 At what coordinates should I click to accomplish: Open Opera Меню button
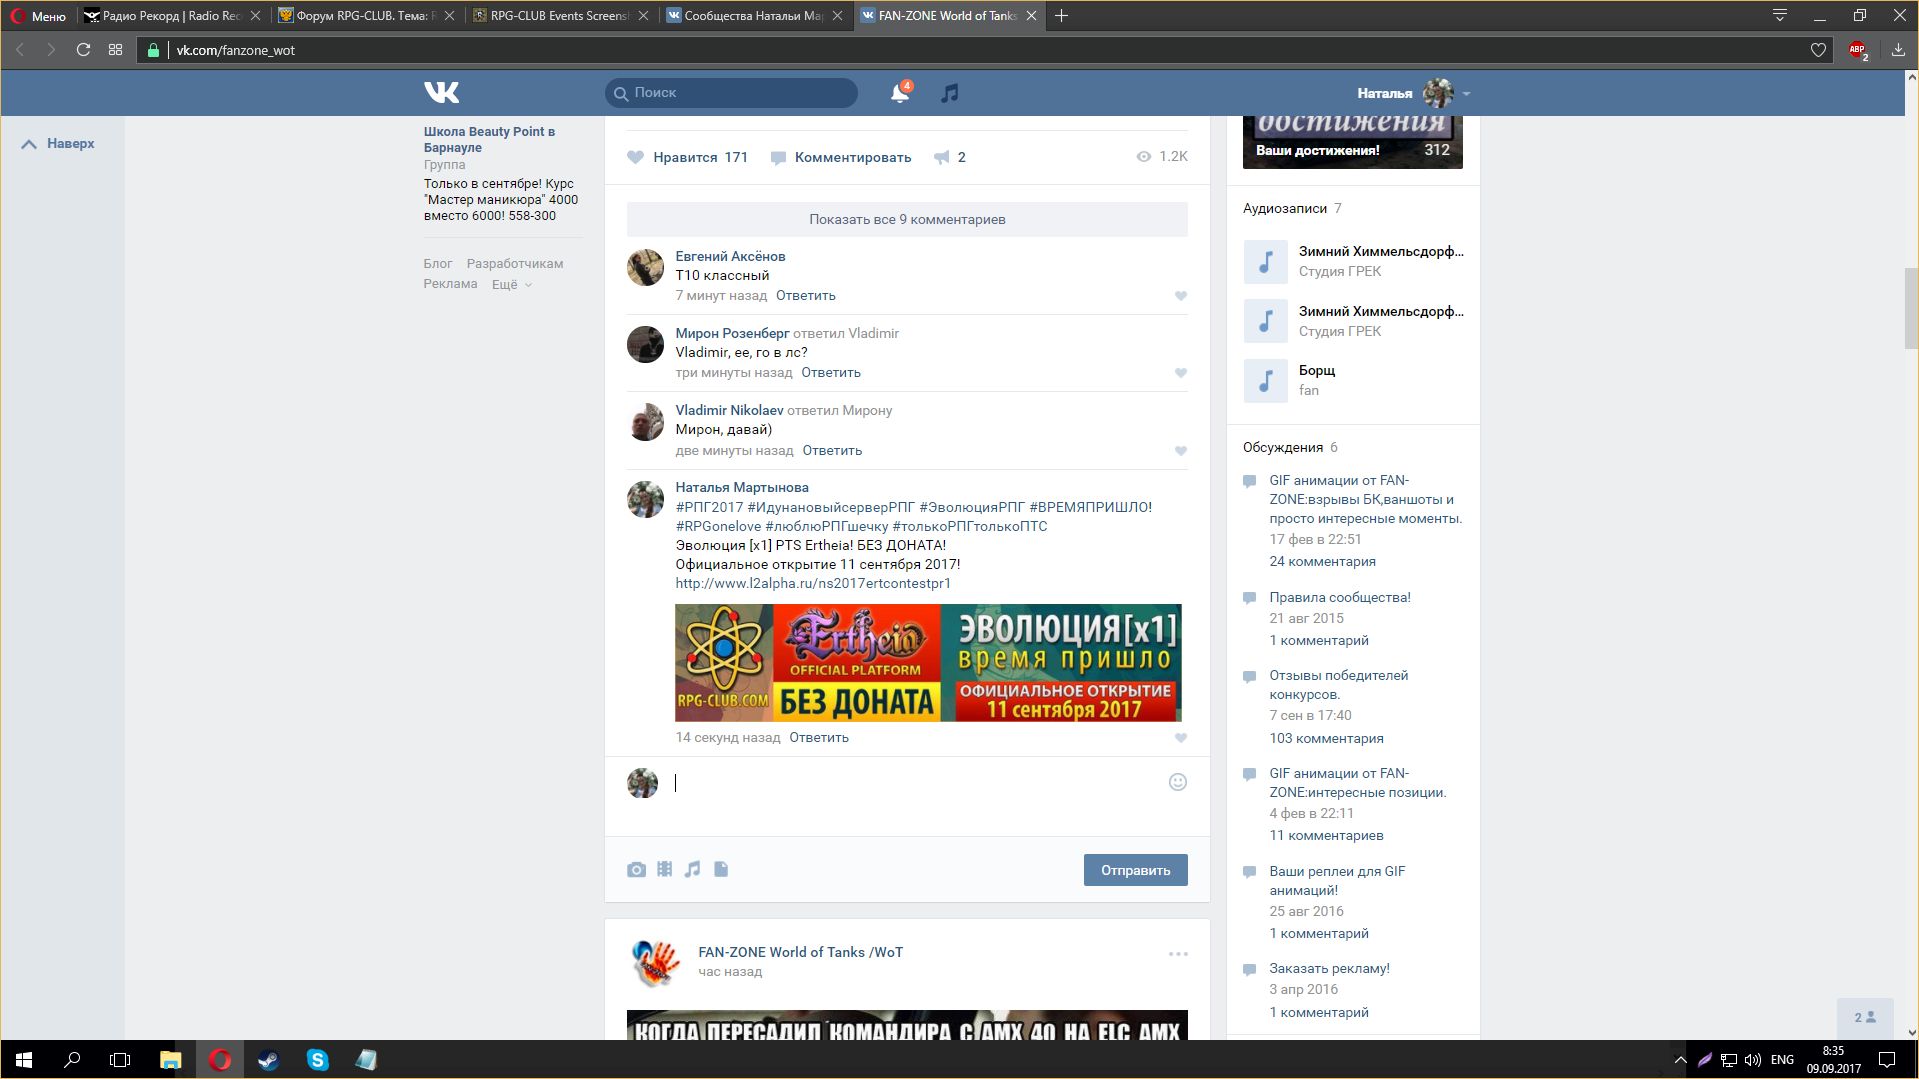point(38,16)
